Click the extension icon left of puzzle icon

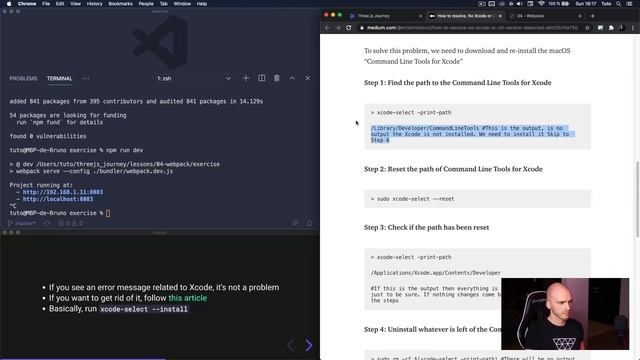pyautogui.click(x=600, y=28)
